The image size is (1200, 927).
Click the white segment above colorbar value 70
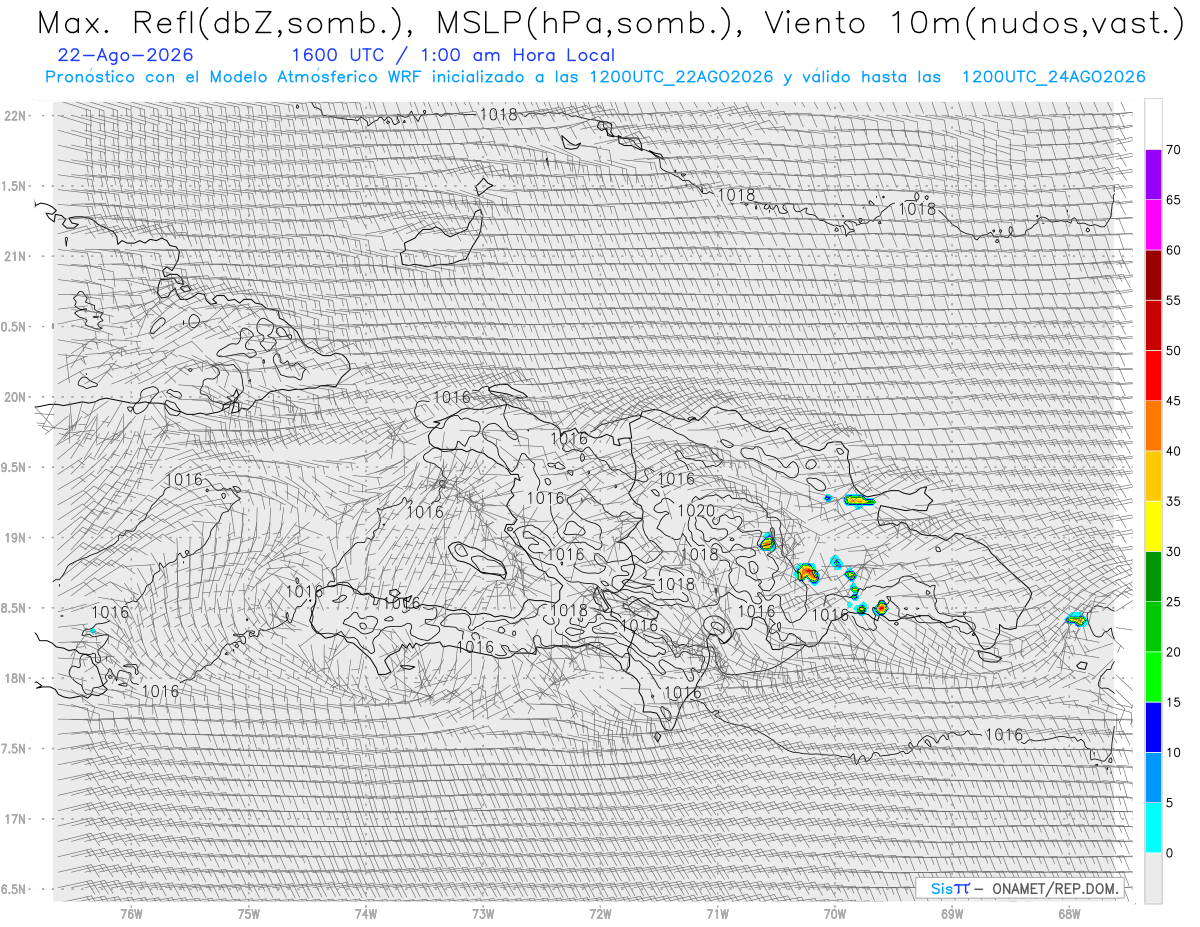(x=1153, y=125)
